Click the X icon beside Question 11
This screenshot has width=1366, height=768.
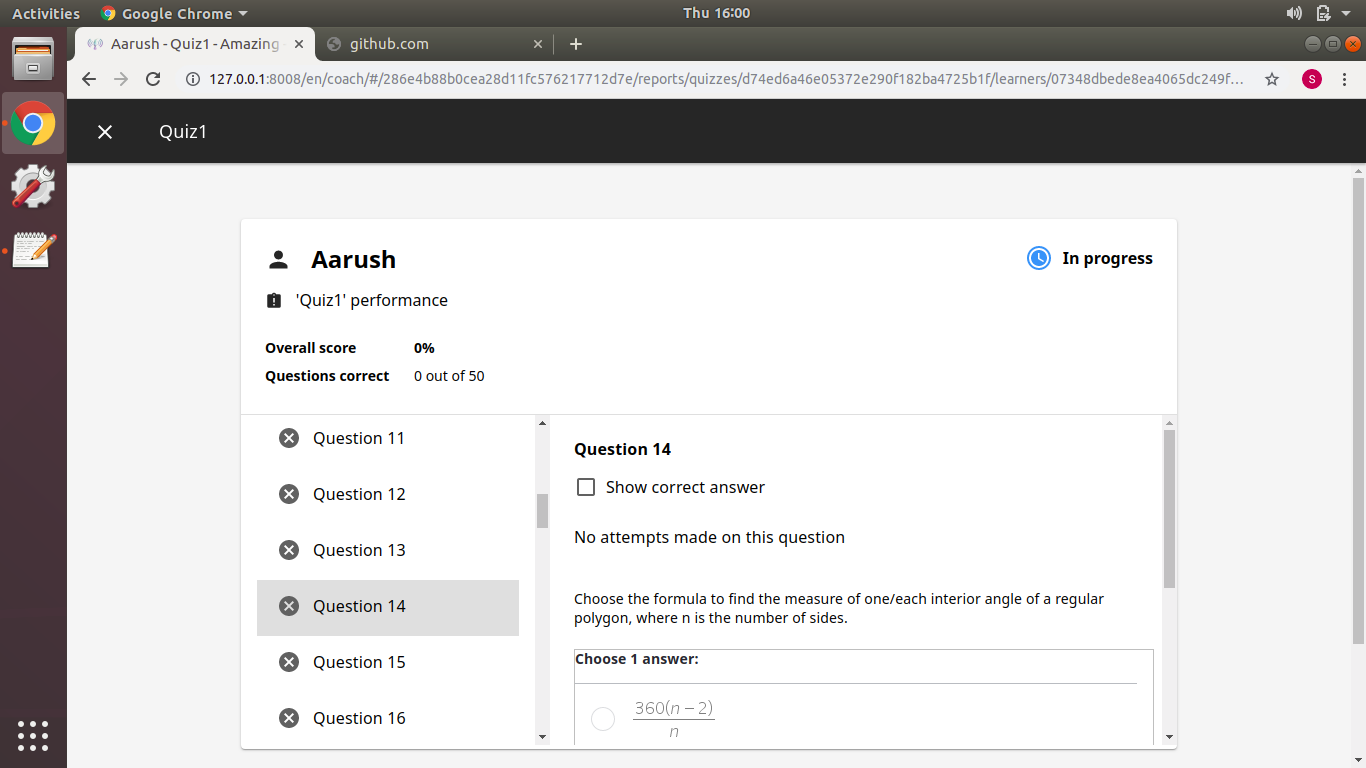pyautogui.click(x=289, y=438)
